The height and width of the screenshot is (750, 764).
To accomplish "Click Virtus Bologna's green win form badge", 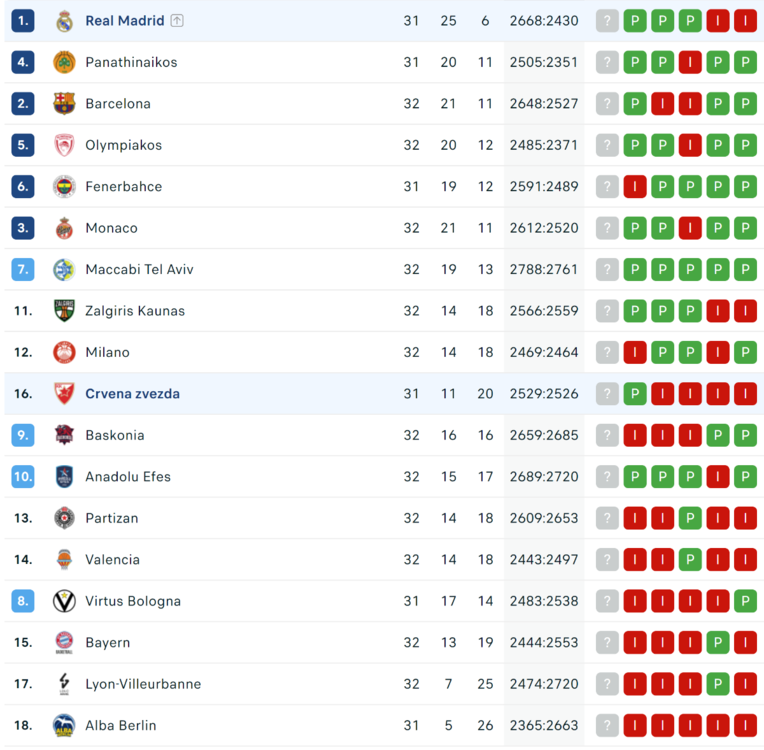I will tap(745, 602).
